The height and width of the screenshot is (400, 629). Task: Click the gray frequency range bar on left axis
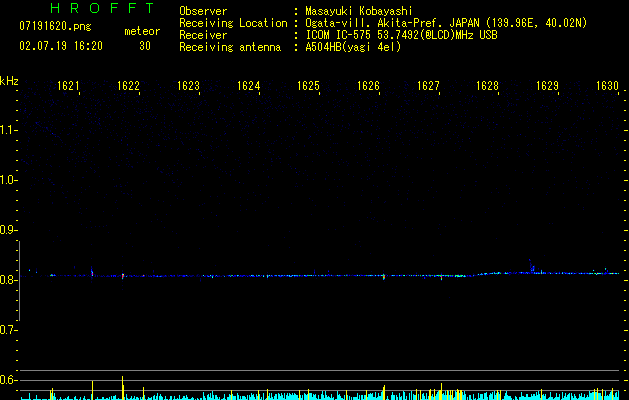(x=19, y=281)
